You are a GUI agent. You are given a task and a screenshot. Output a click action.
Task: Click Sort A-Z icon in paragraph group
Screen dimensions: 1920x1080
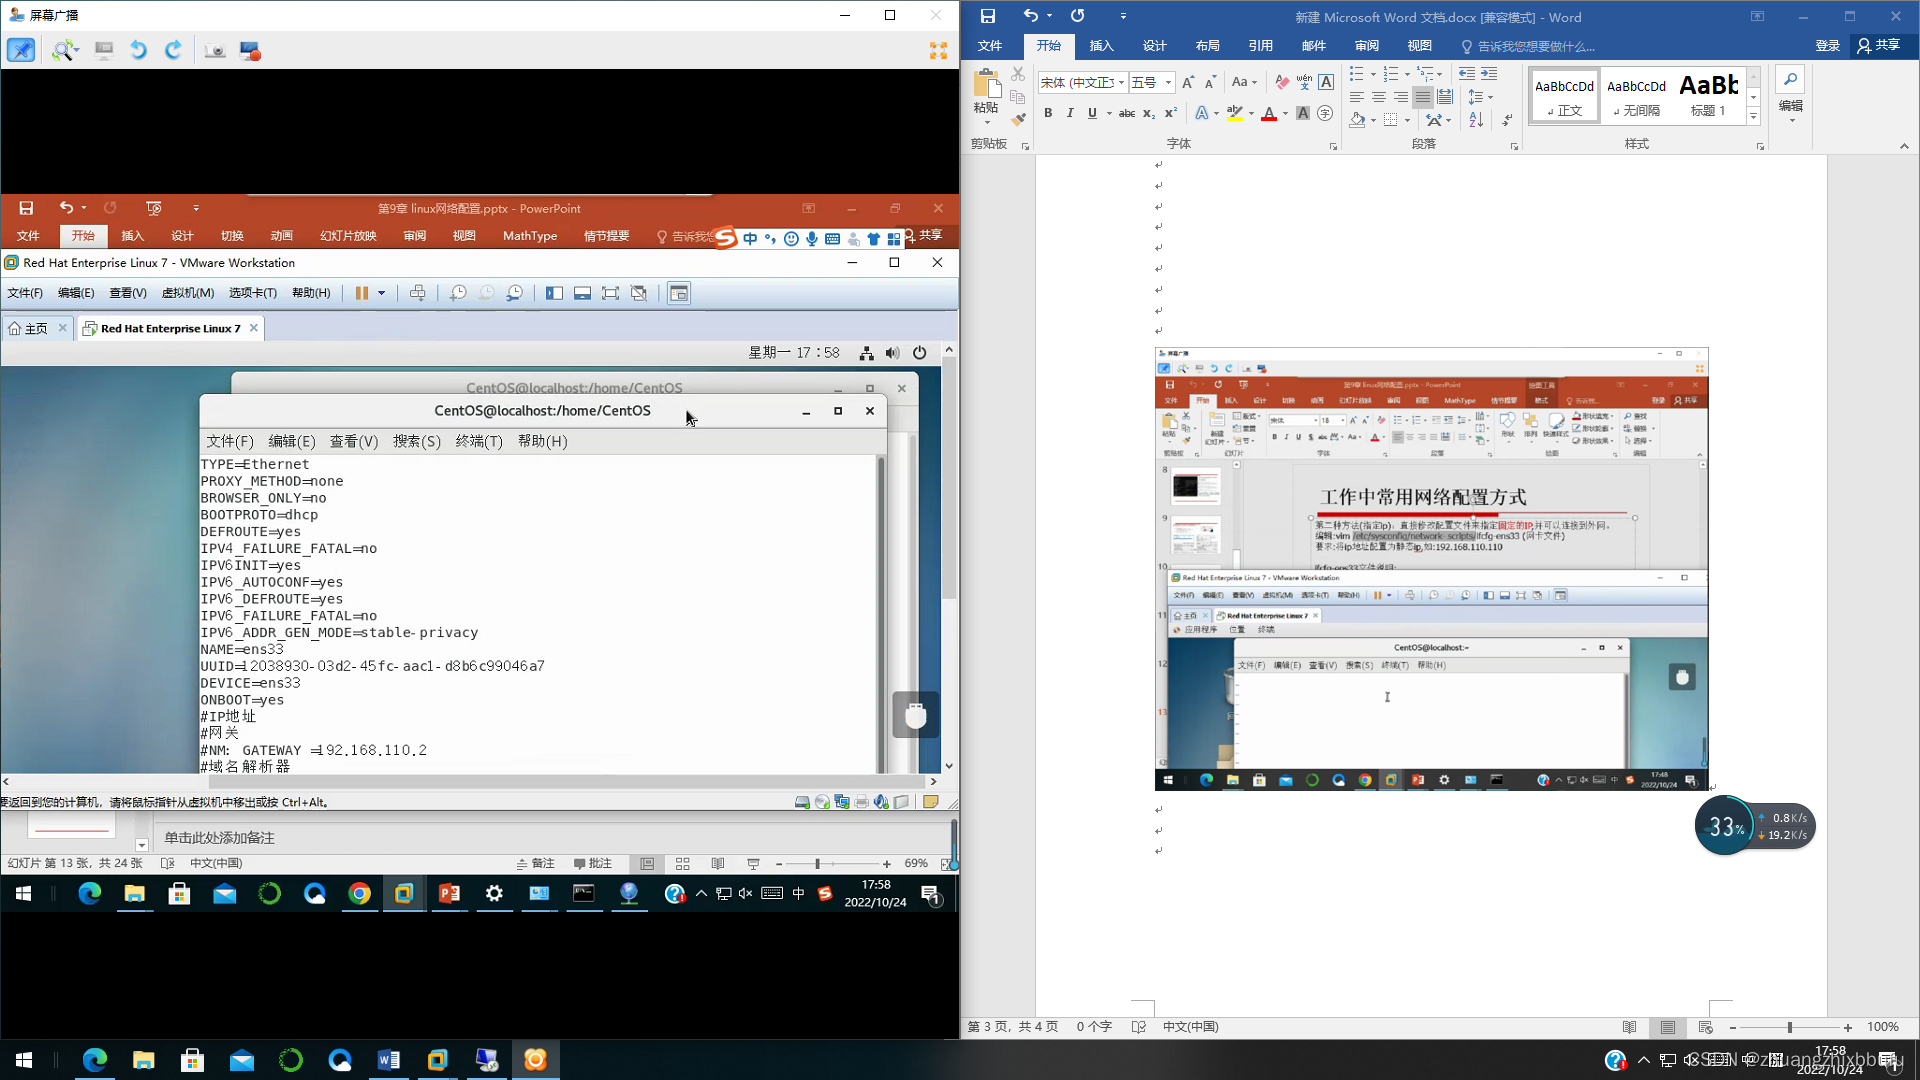[x=1476, y=120]
